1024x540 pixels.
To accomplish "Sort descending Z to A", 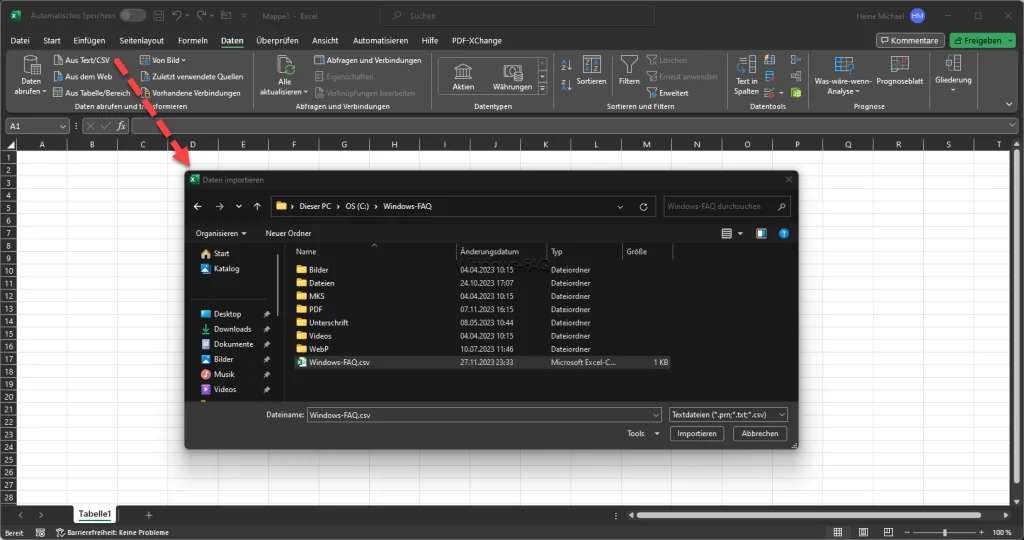I will [566, 85].
